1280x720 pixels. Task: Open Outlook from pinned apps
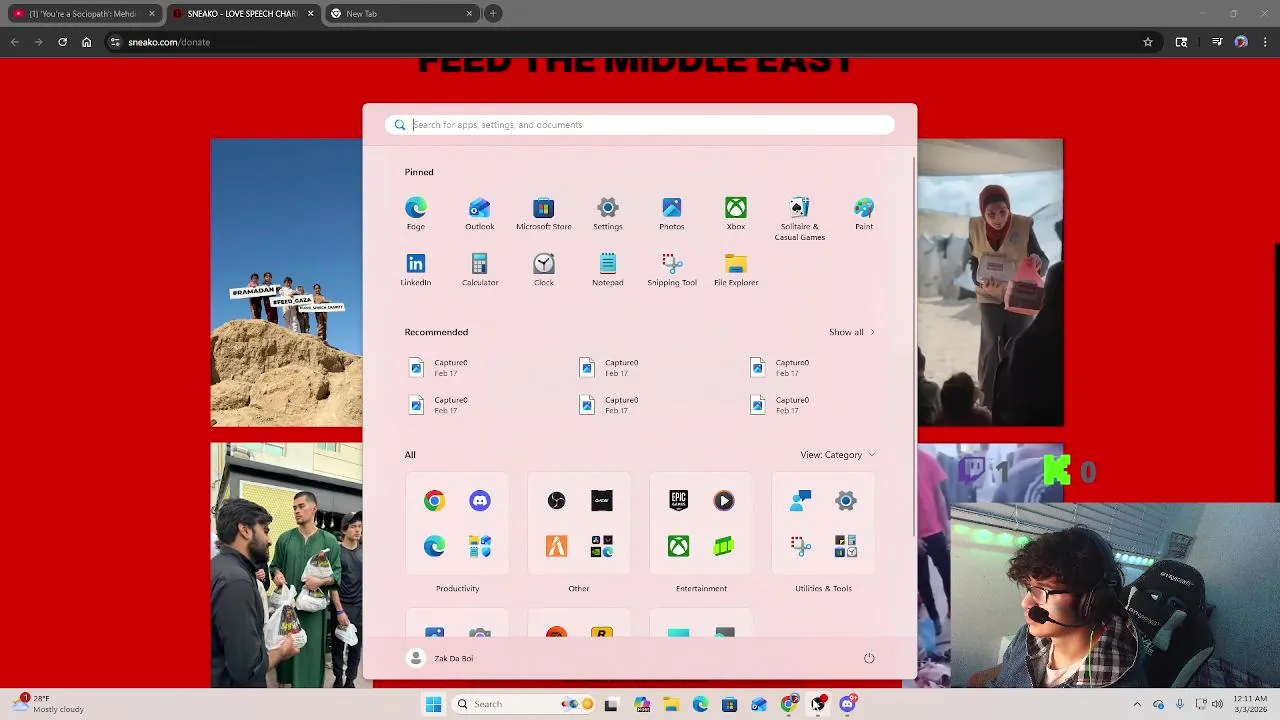click(x=479, y=214)
